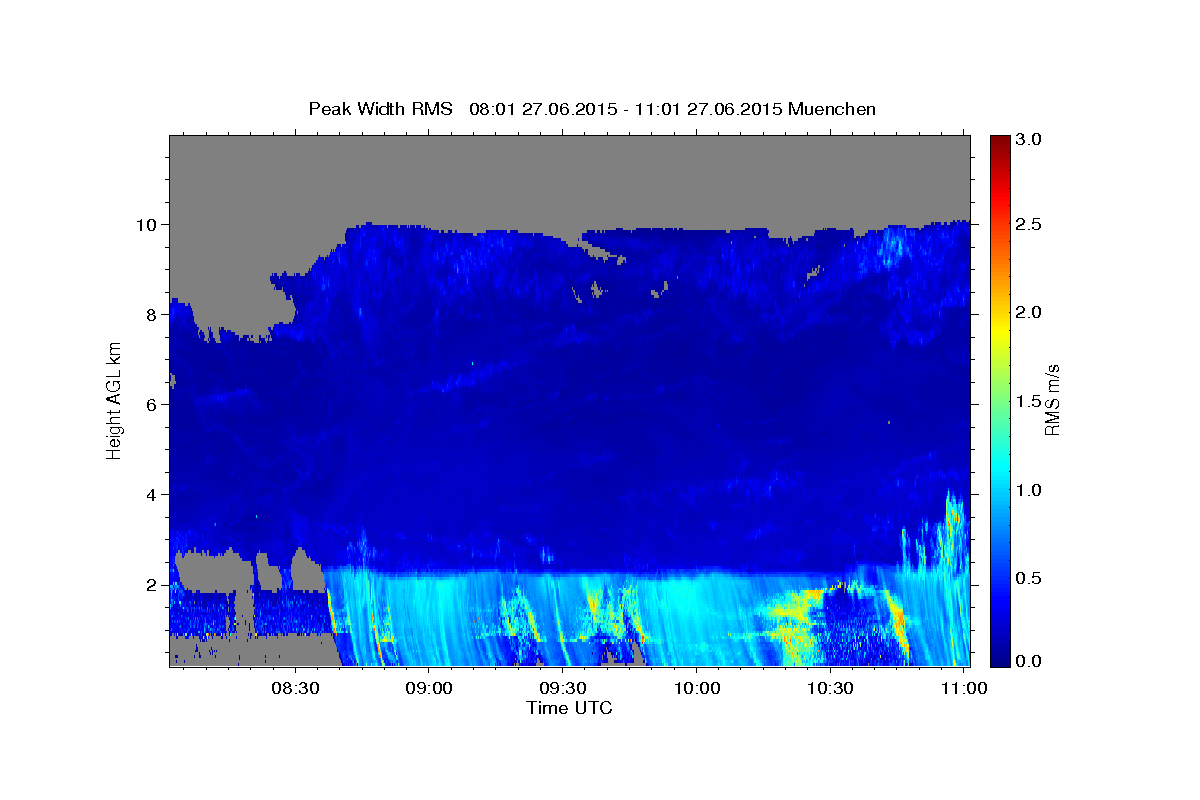
Task: Click the date range '08:01 27.06.2015 - 11:01 27.06.2015' in the title
Action: [626, 109]
